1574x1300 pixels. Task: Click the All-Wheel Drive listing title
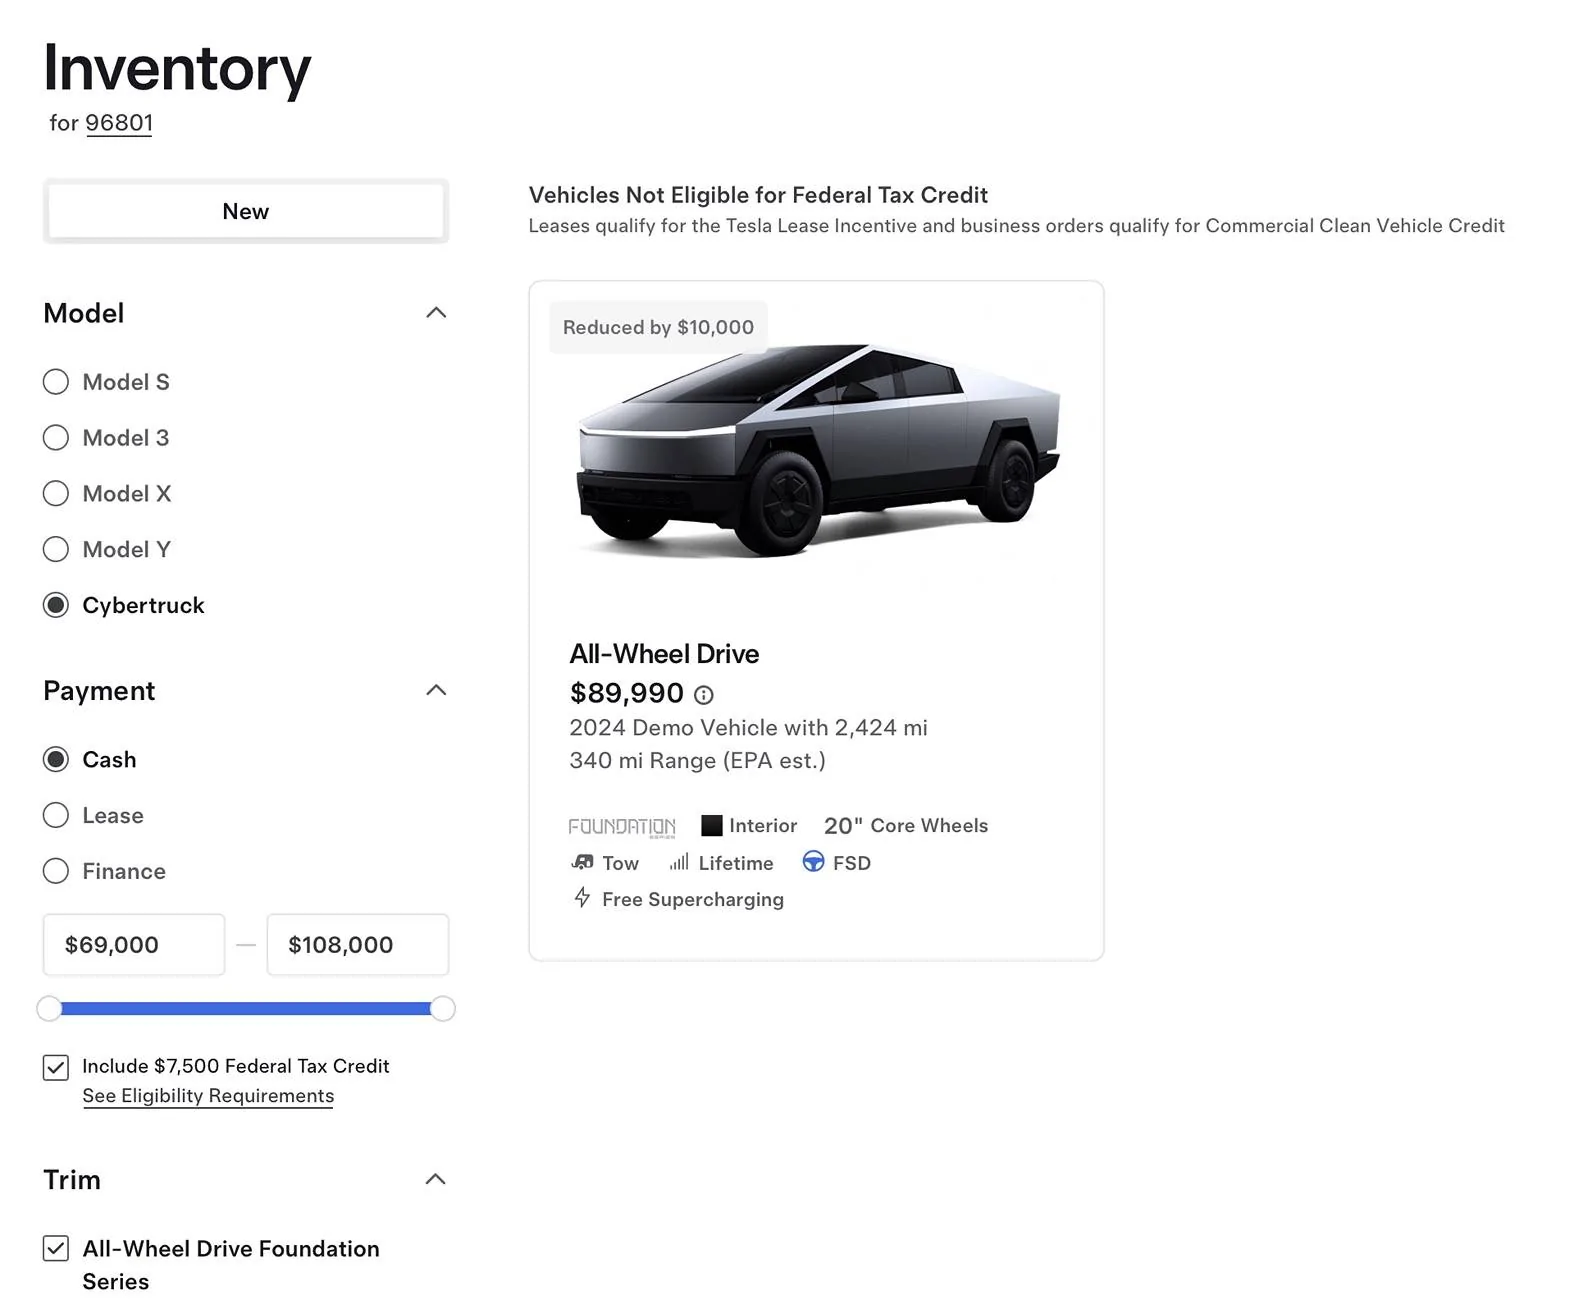click(x=664, y=654)
